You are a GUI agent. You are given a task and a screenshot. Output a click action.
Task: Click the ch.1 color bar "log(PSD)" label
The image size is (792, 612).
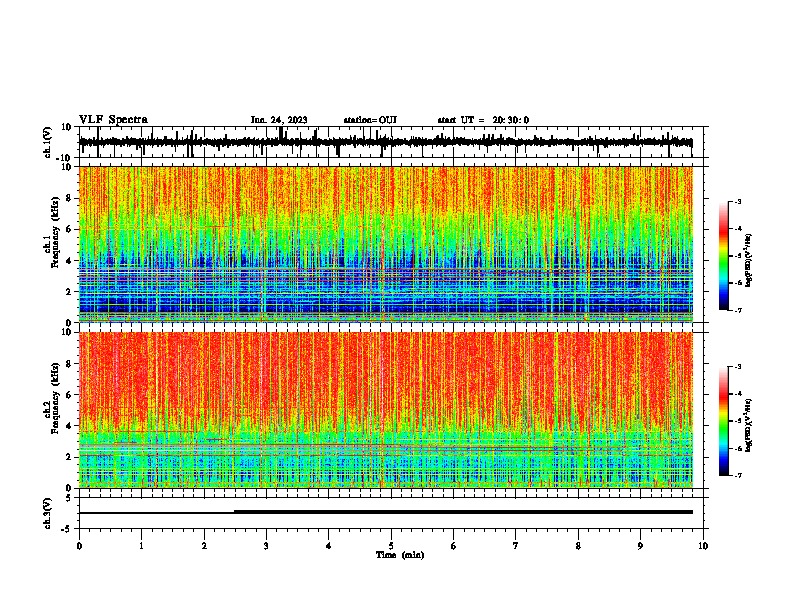pos(749,261)
